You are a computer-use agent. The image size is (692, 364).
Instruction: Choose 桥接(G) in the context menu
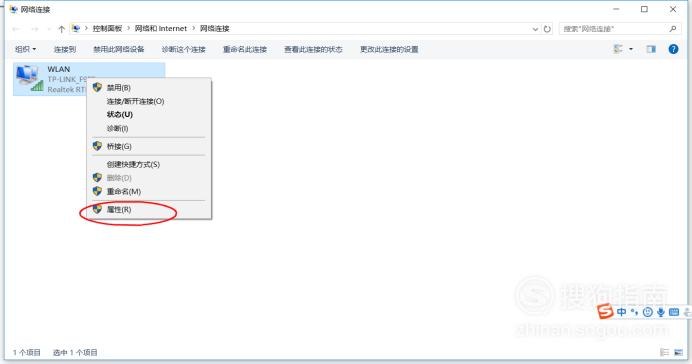pos(149,146)
